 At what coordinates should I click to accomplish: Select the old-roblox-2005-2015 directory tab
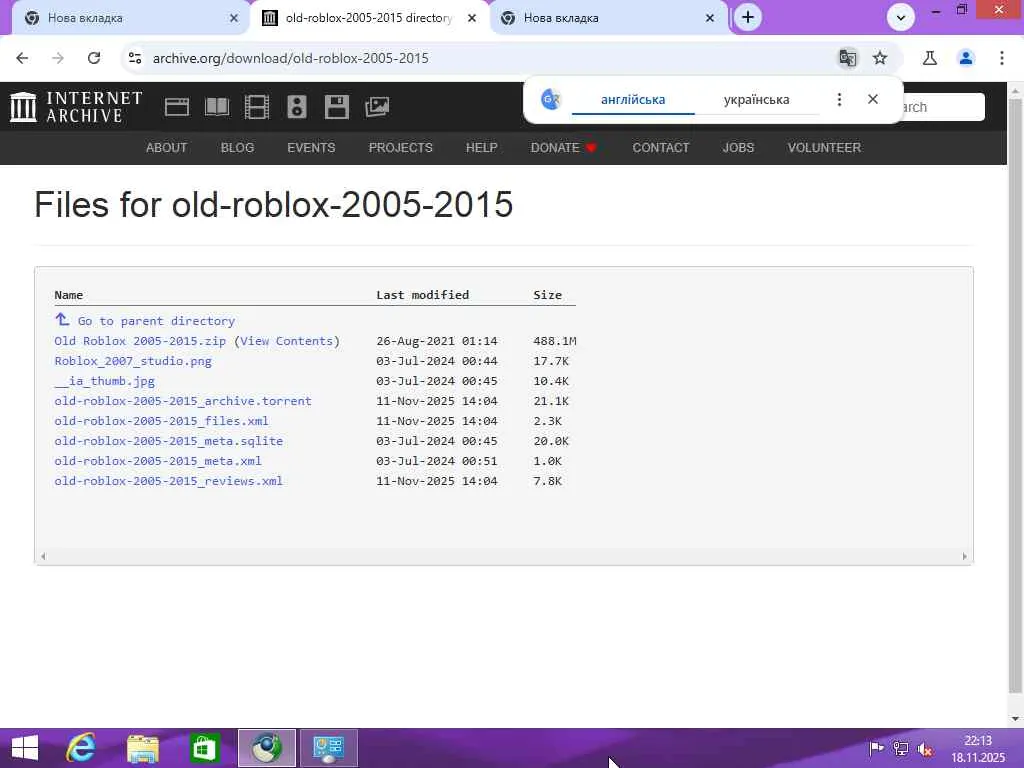(370, 18)
